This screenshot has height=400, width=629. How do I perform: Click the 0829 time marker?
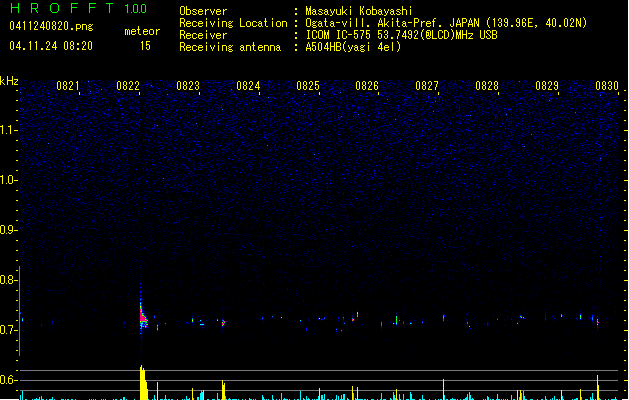coord(547,85)
